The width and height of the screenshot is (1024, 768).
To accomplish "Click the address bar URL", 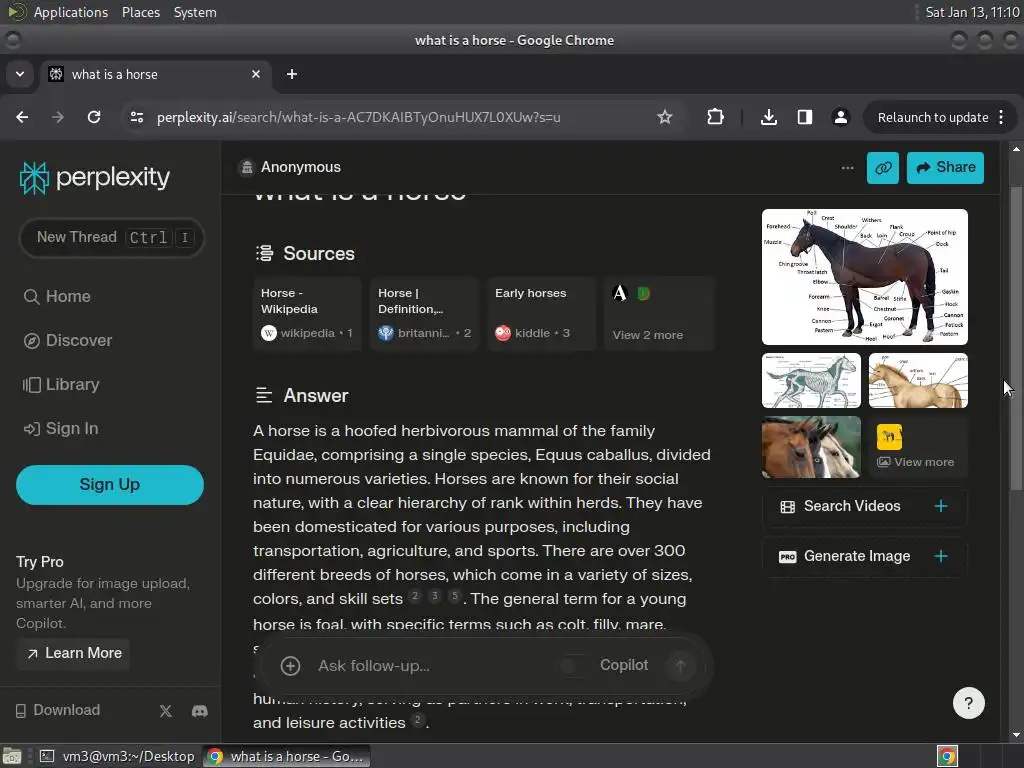I will [x=359, y=118].
